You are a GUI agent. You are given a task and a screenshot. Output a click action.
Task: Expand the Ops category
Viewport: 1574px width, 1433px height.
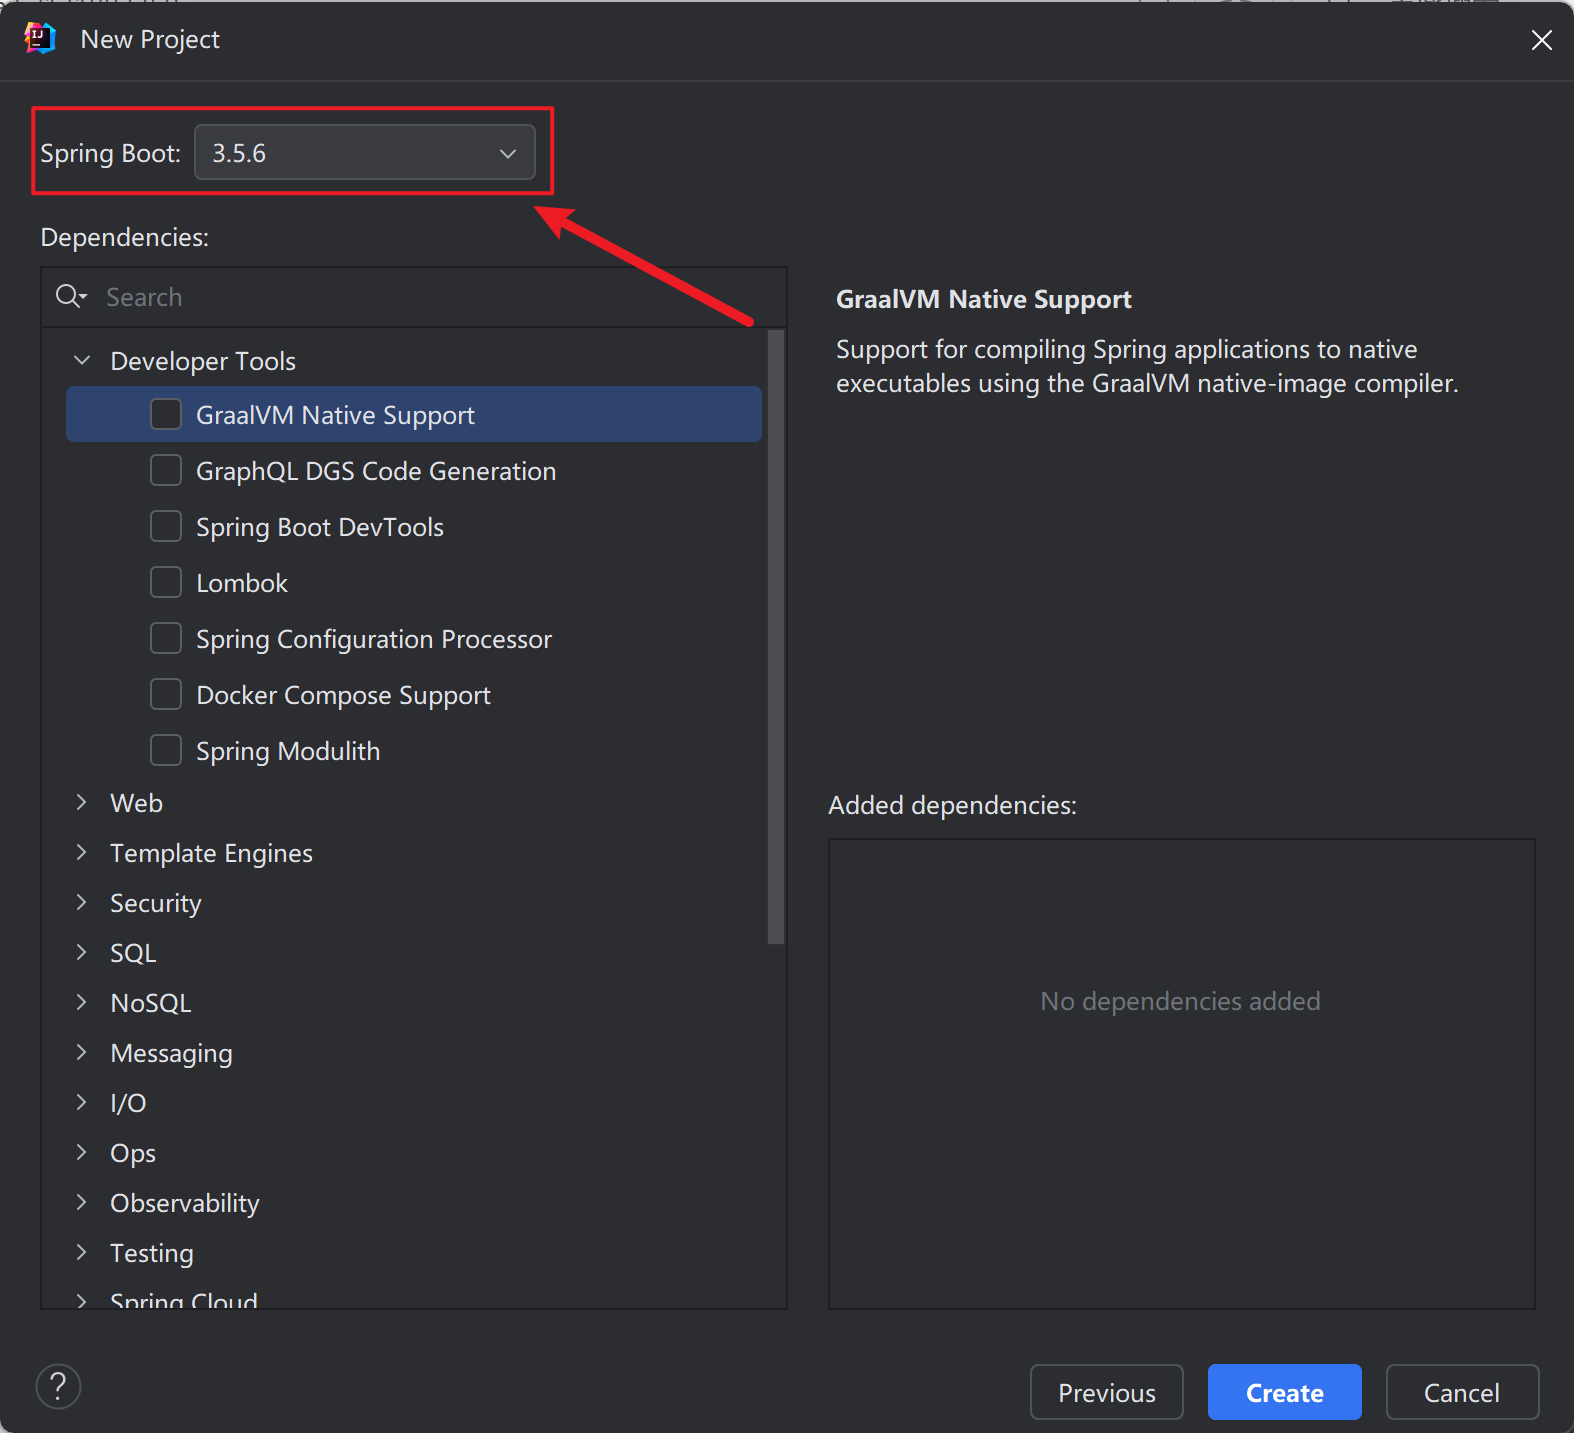coord(82,1152)
